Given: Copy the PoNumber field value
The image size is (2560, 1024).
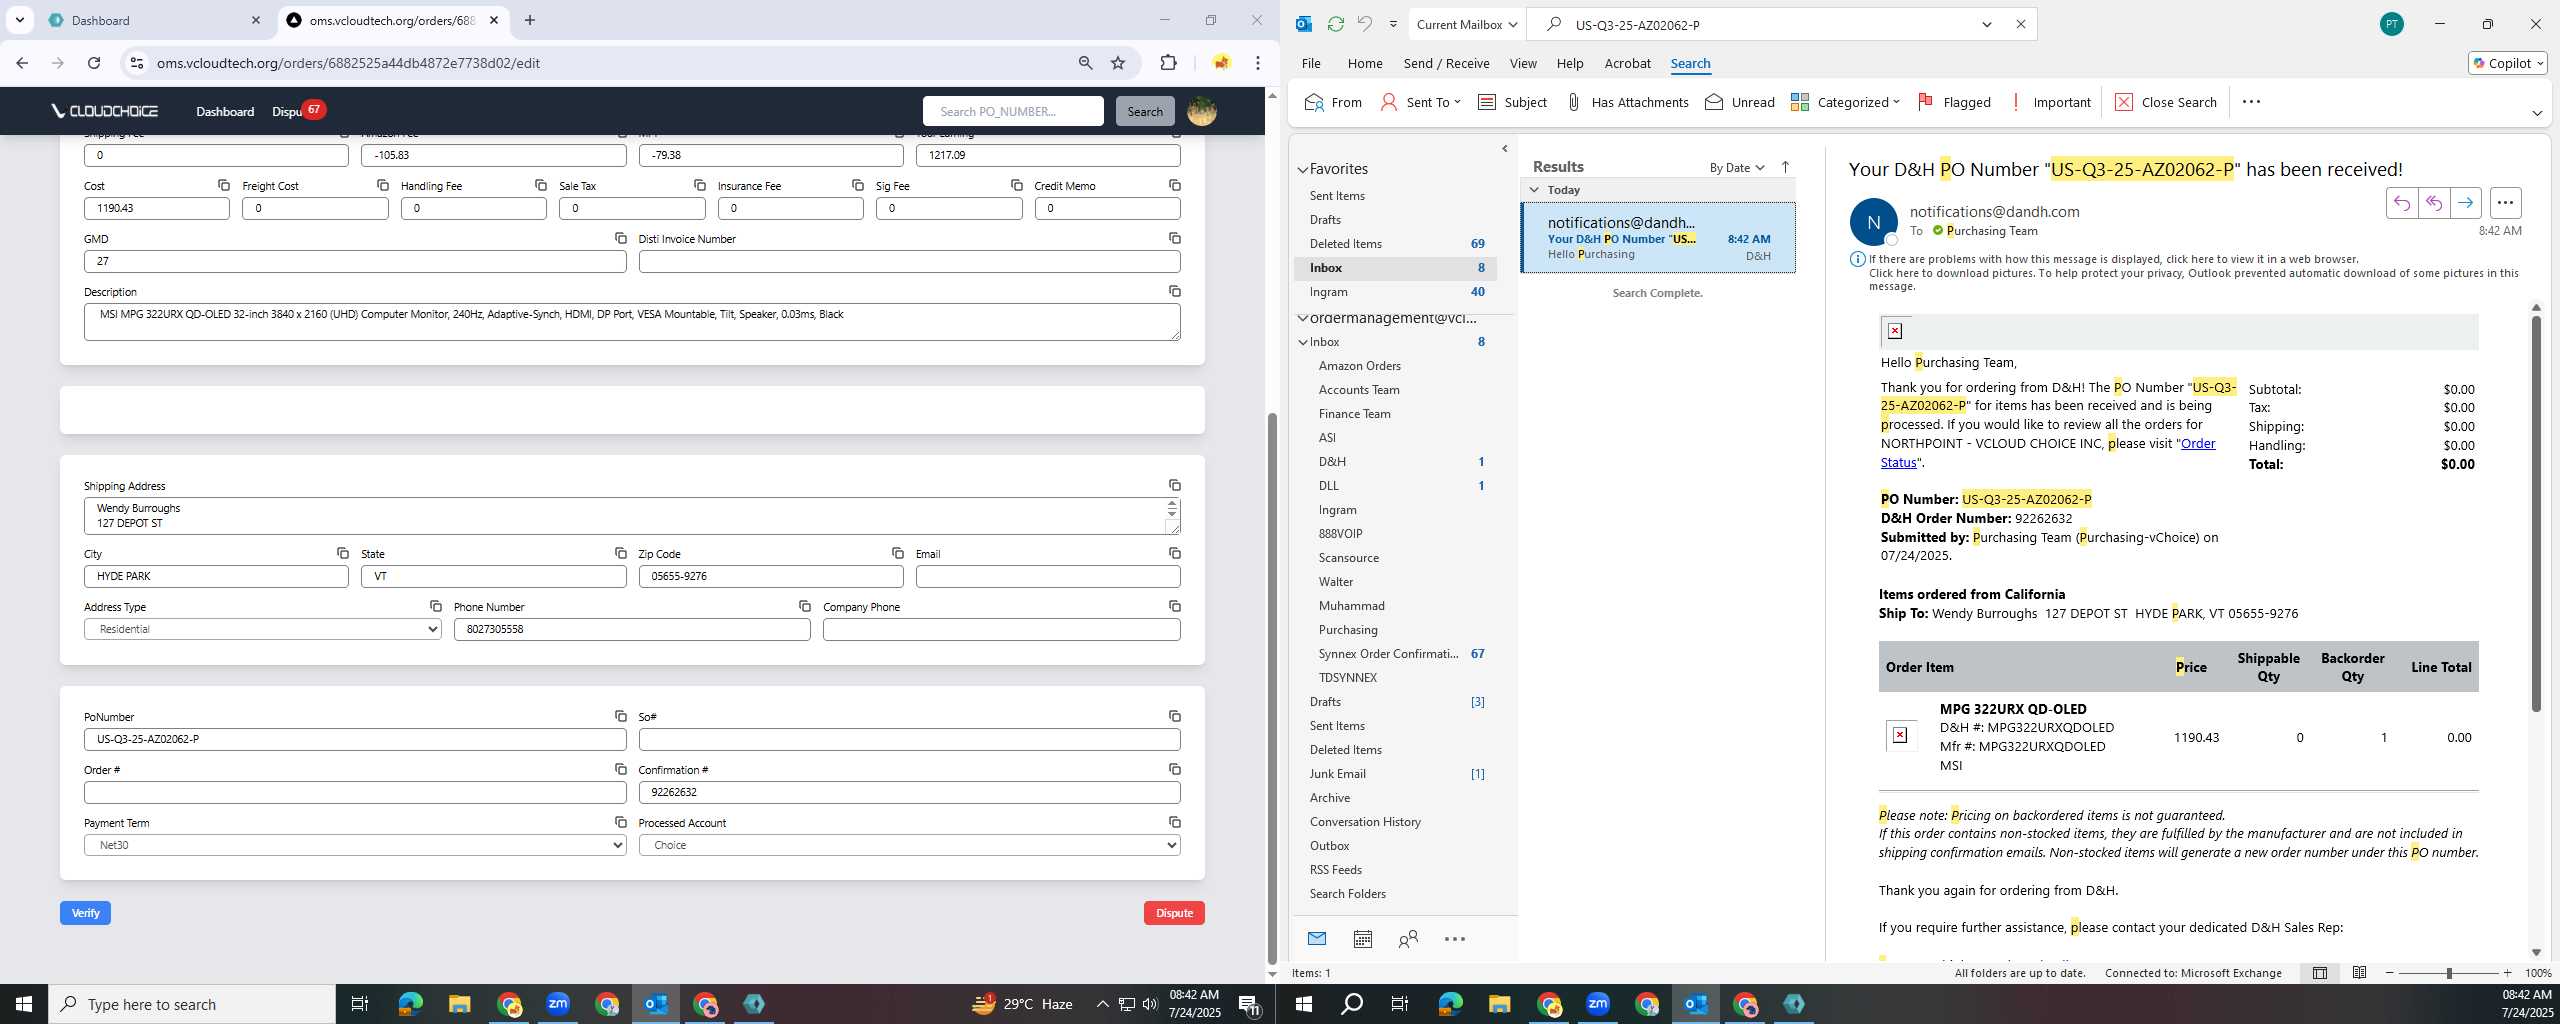Looking at the screenshot, I should pos(621,716).
